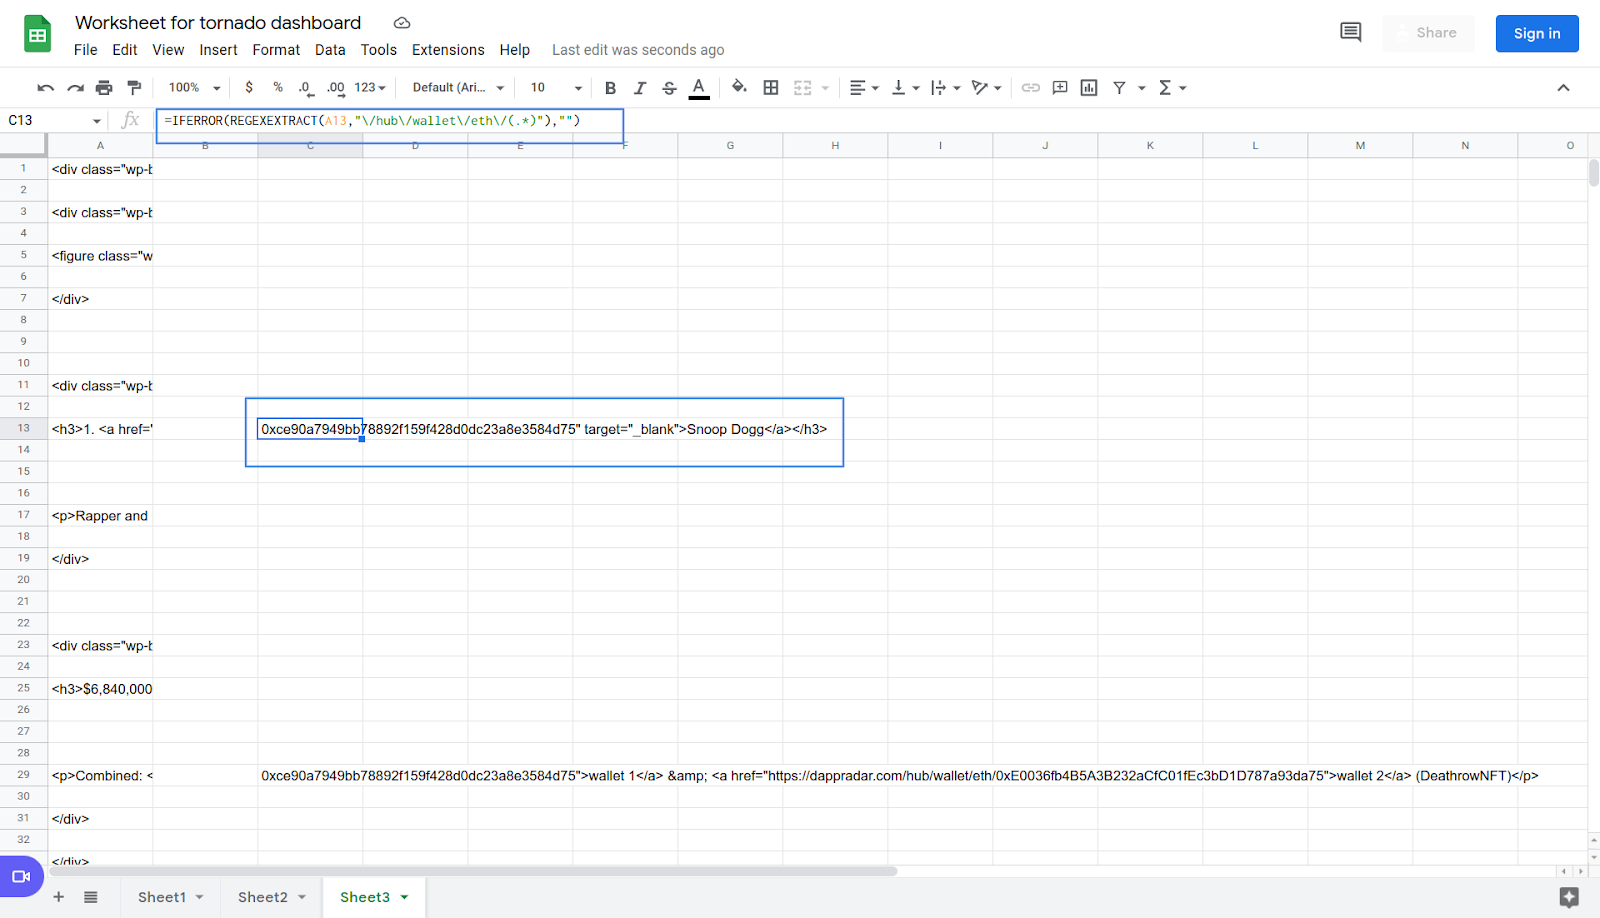Open the Insert menu
Viewport: 1600px width, 918px height.
point(218,50)
